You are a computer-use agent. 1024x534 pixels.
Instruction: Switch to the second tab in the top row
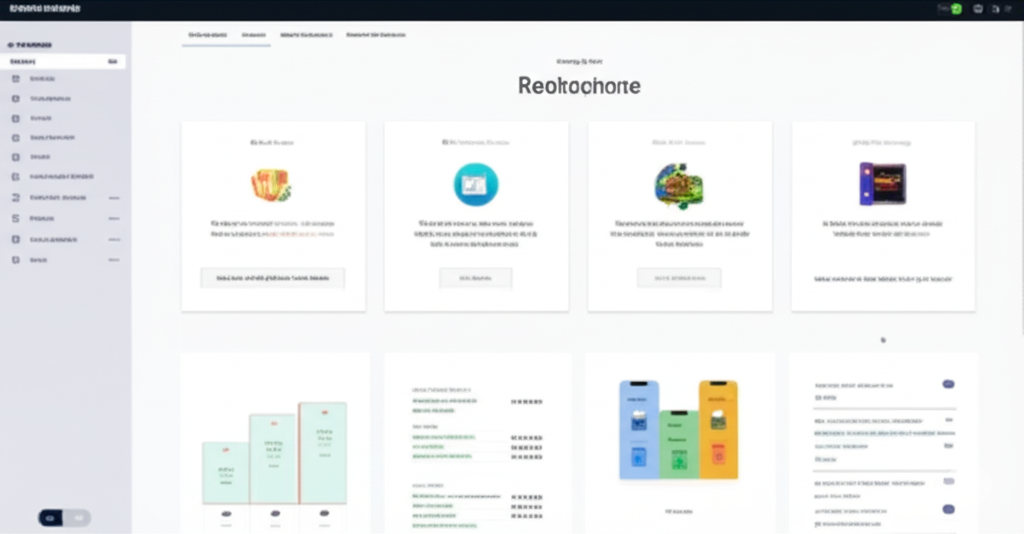253,35
